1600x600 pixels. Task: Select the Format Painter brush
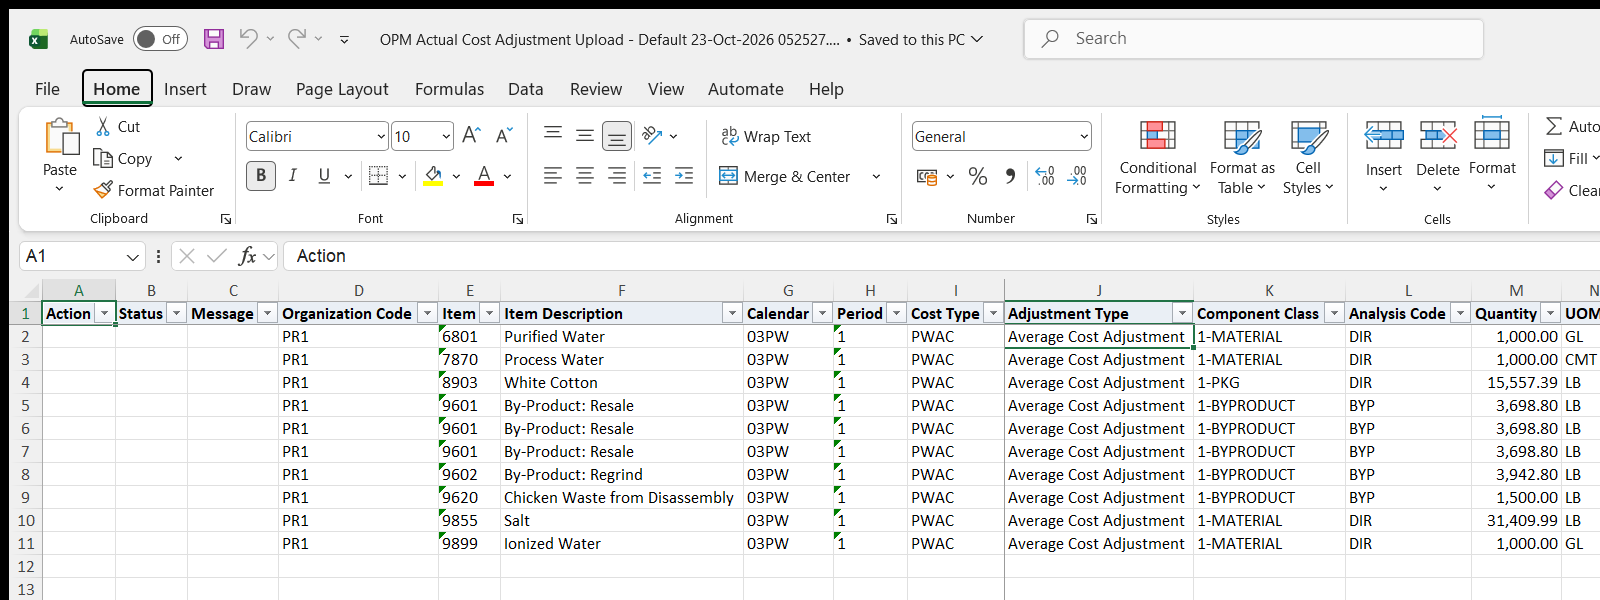click(x=103, y=190)
